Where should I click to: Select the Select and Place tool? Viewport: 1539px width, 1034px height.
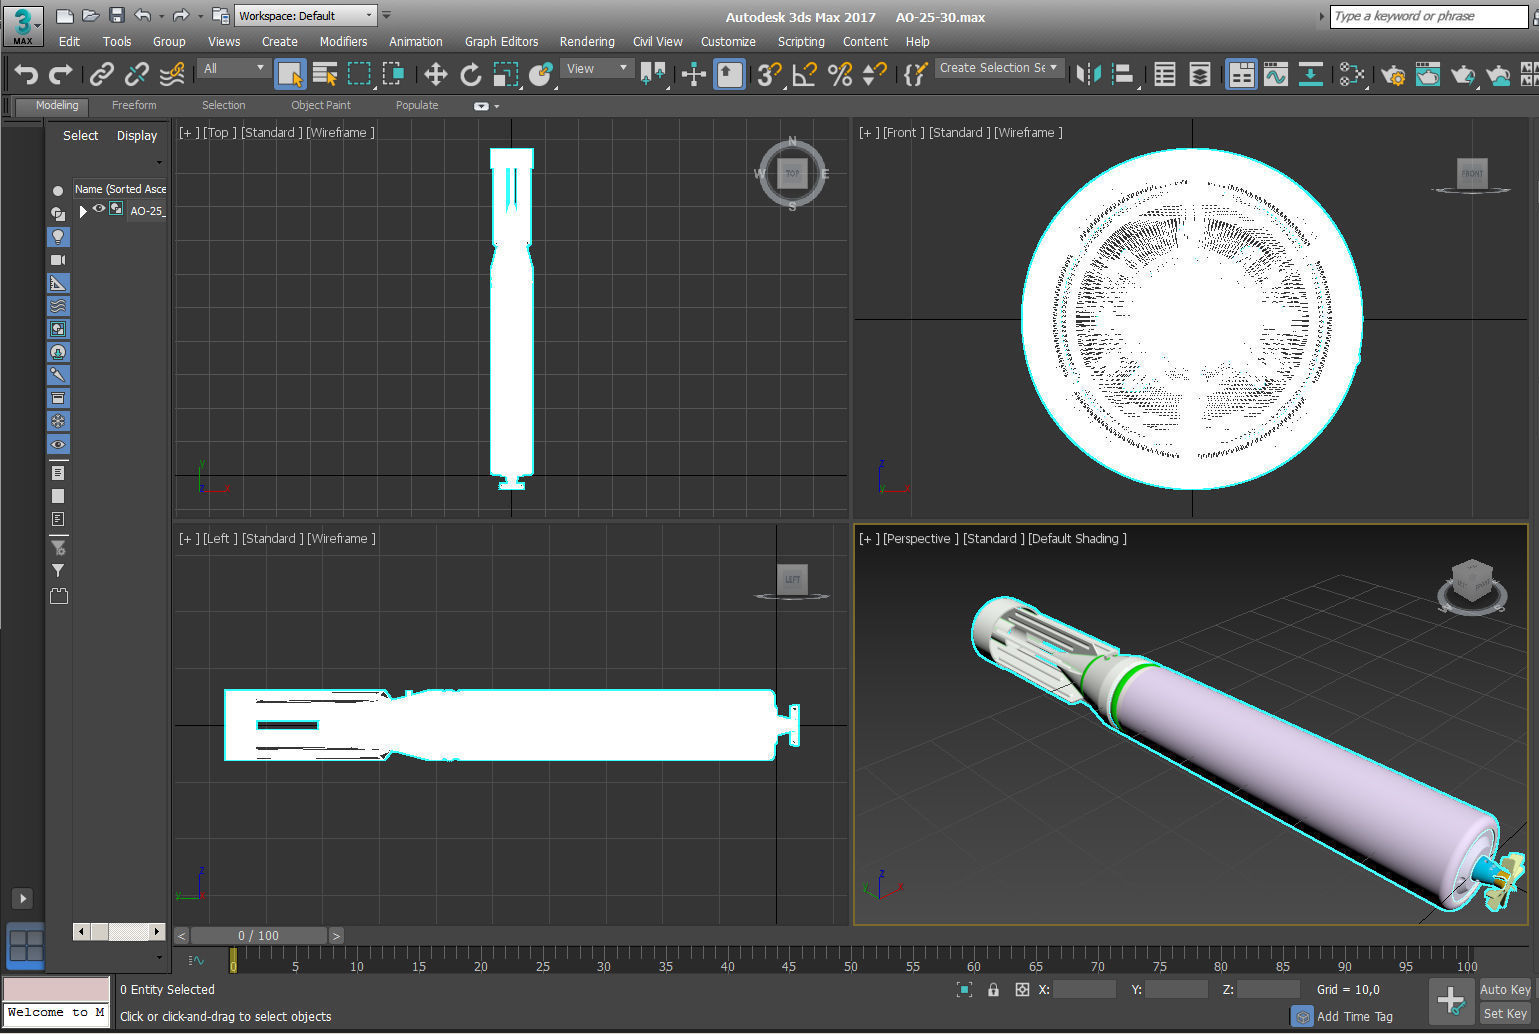click(541, 74)
